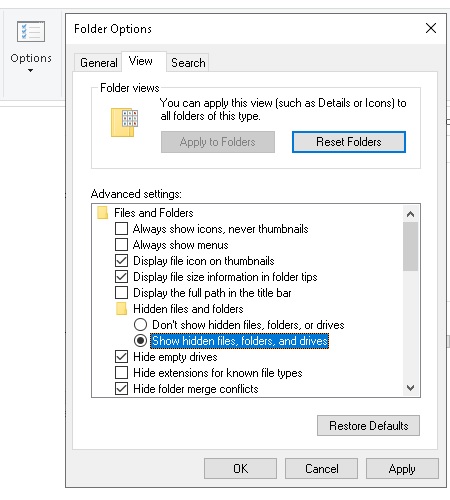Screen dimensions: 450x500
Task: Expand the Options dropdown arrow
Action: point(30,71)
